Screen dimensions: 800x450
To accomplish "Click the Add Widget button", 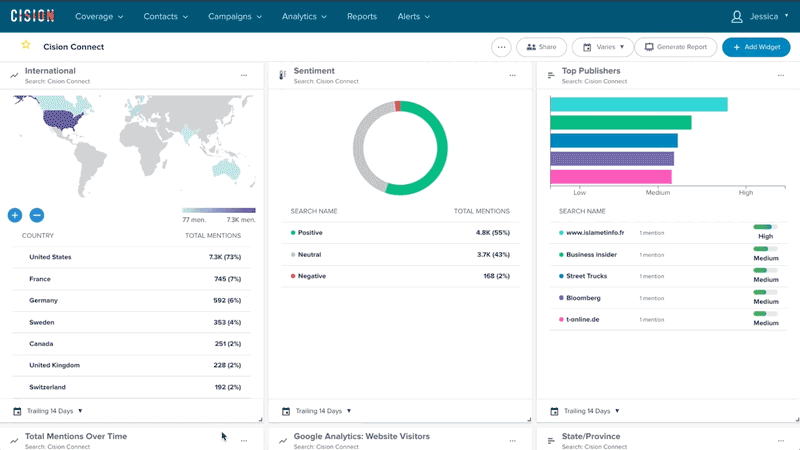I will tap(756, 47).
